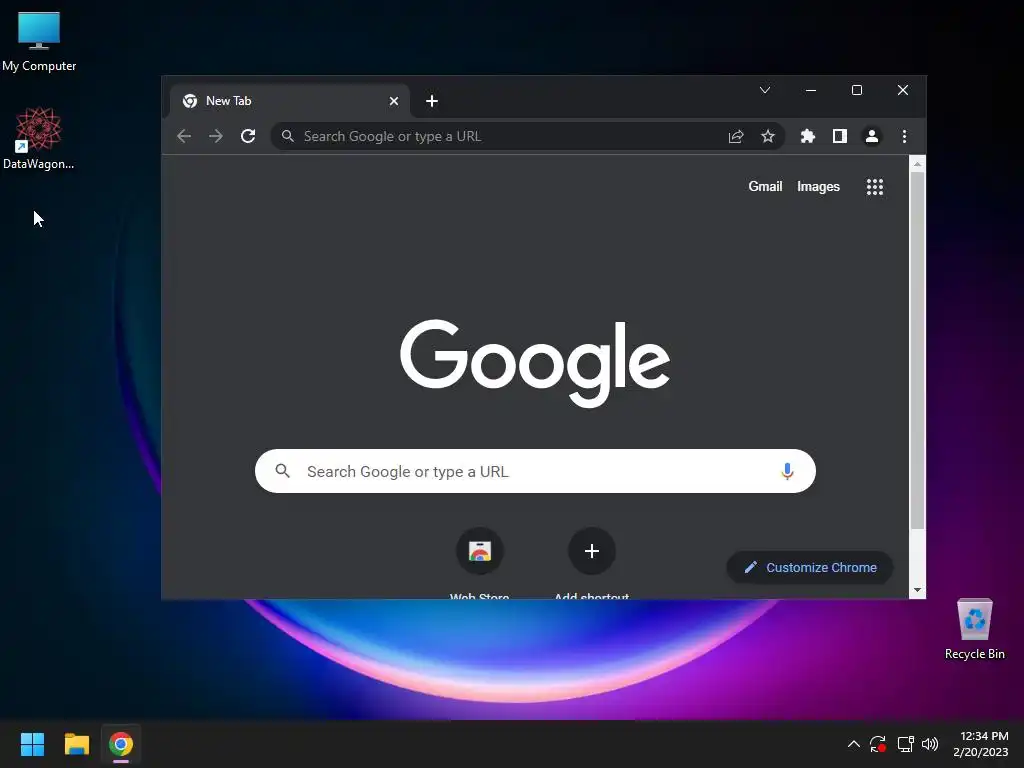The width and height of the screenshot is (1024, 768).
Task: Open the volume tray icon
Action: [929, 744]
